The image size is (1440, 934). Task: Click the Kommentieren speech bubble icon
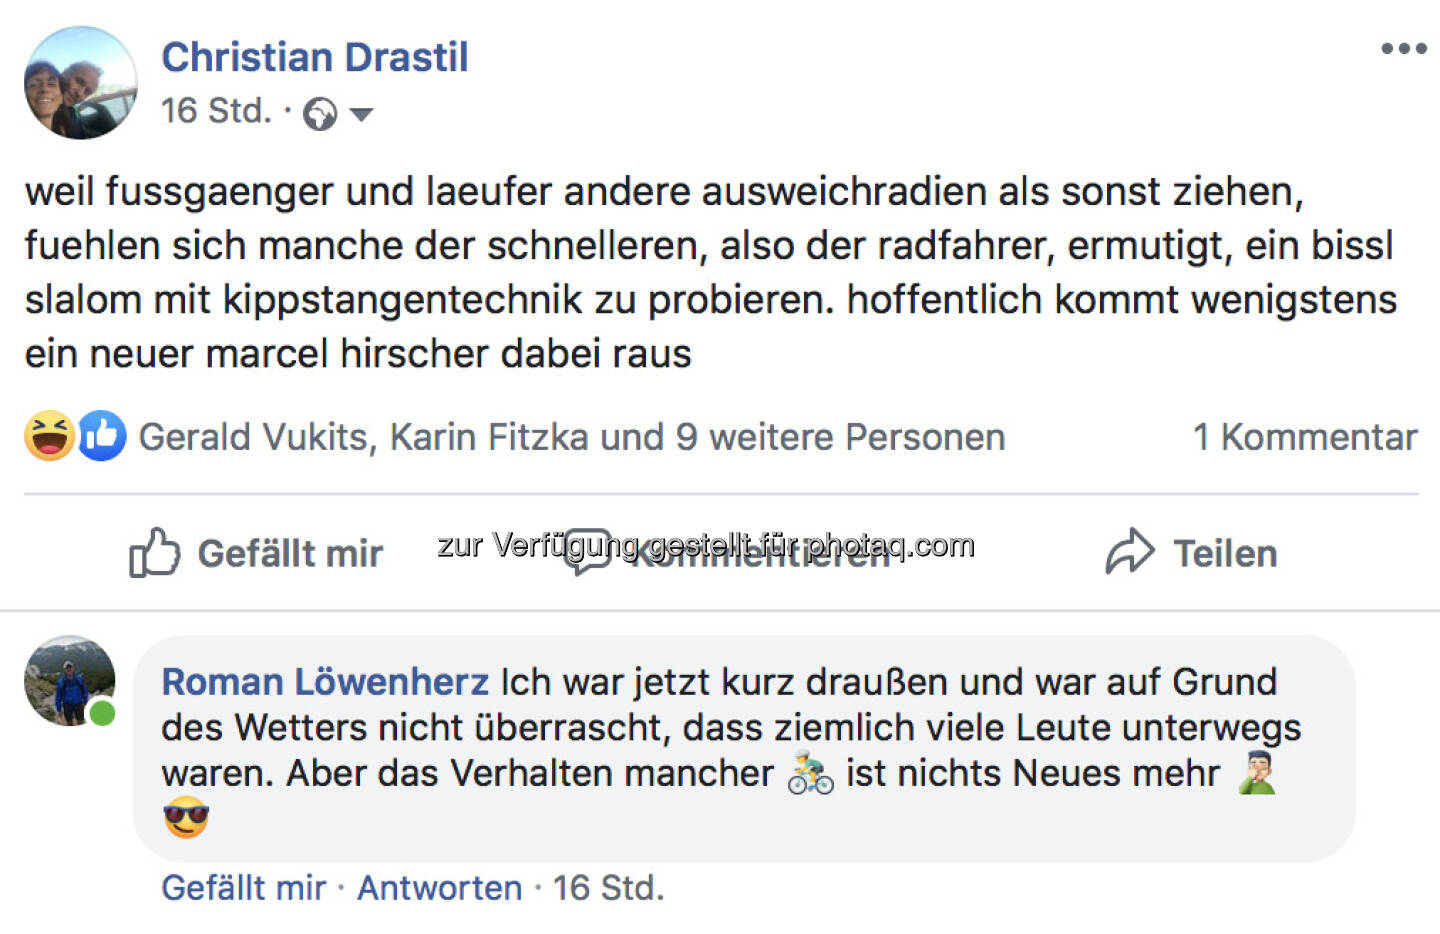click(587, 551)
